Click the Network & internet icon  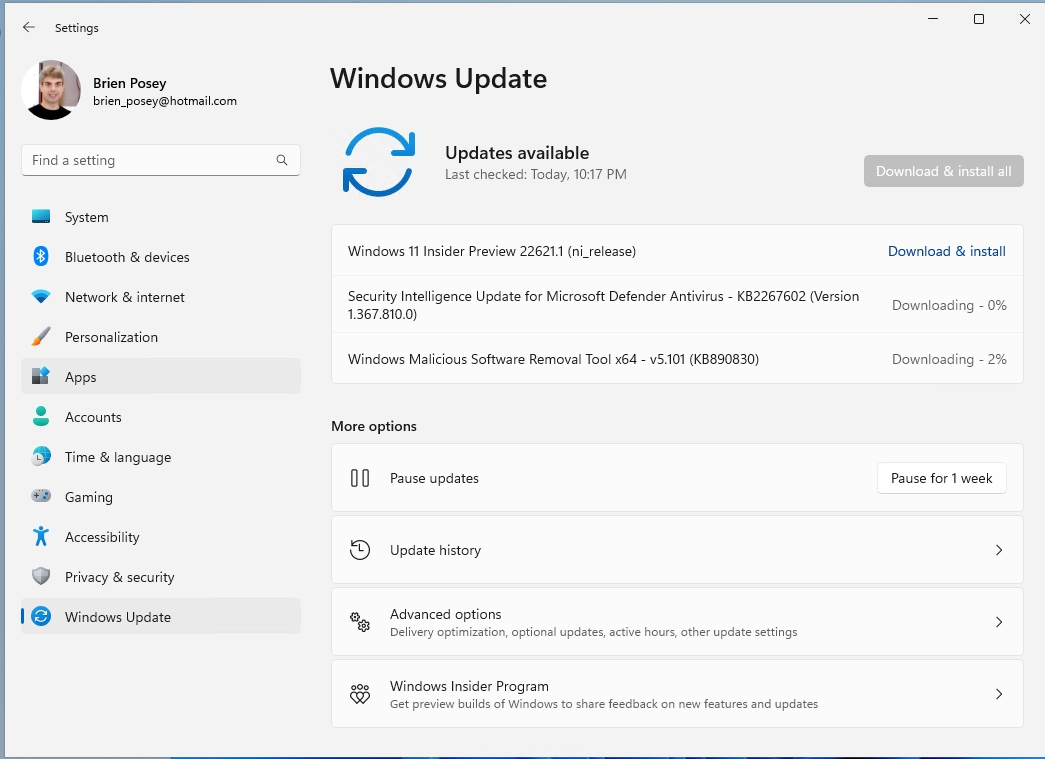(41, 297)
